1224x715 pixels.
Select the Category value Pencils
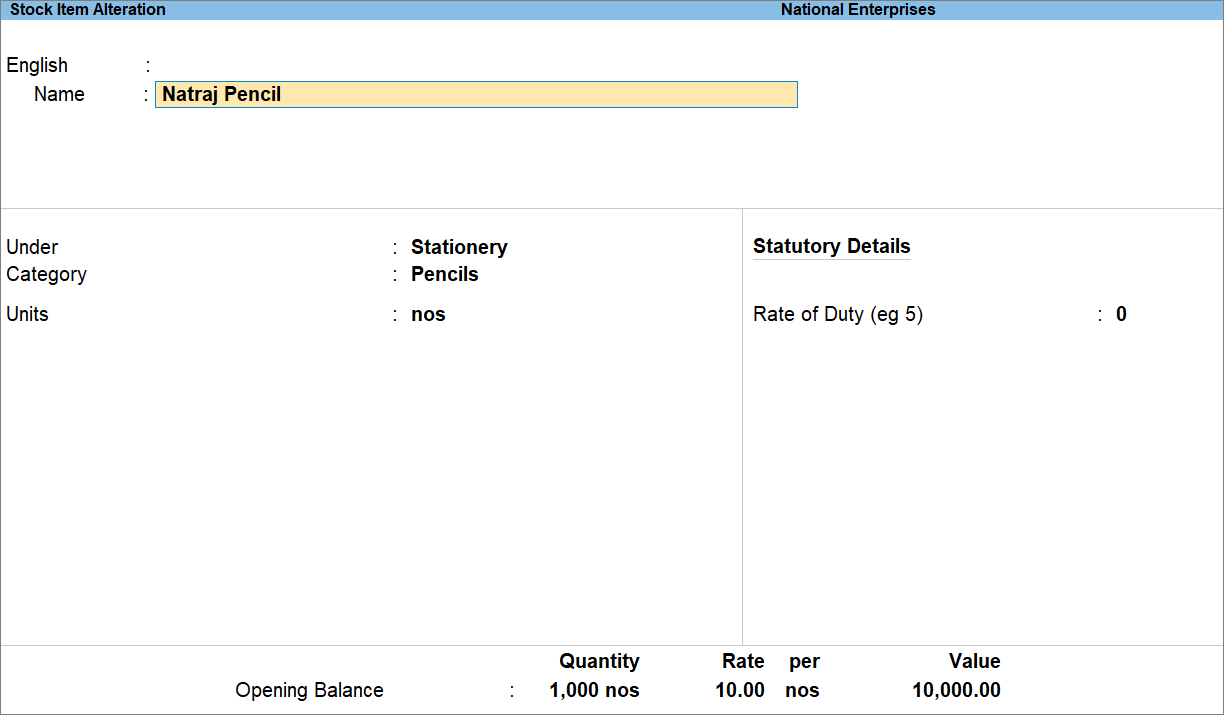tap(445, 274)
